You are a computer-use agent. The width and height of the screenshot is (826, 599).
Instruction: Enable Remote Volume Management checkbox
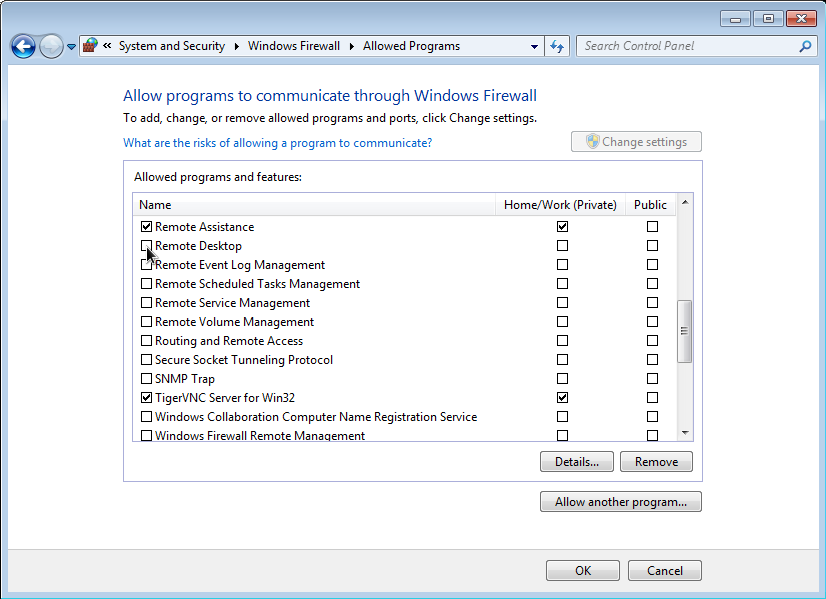pos(146,322)
